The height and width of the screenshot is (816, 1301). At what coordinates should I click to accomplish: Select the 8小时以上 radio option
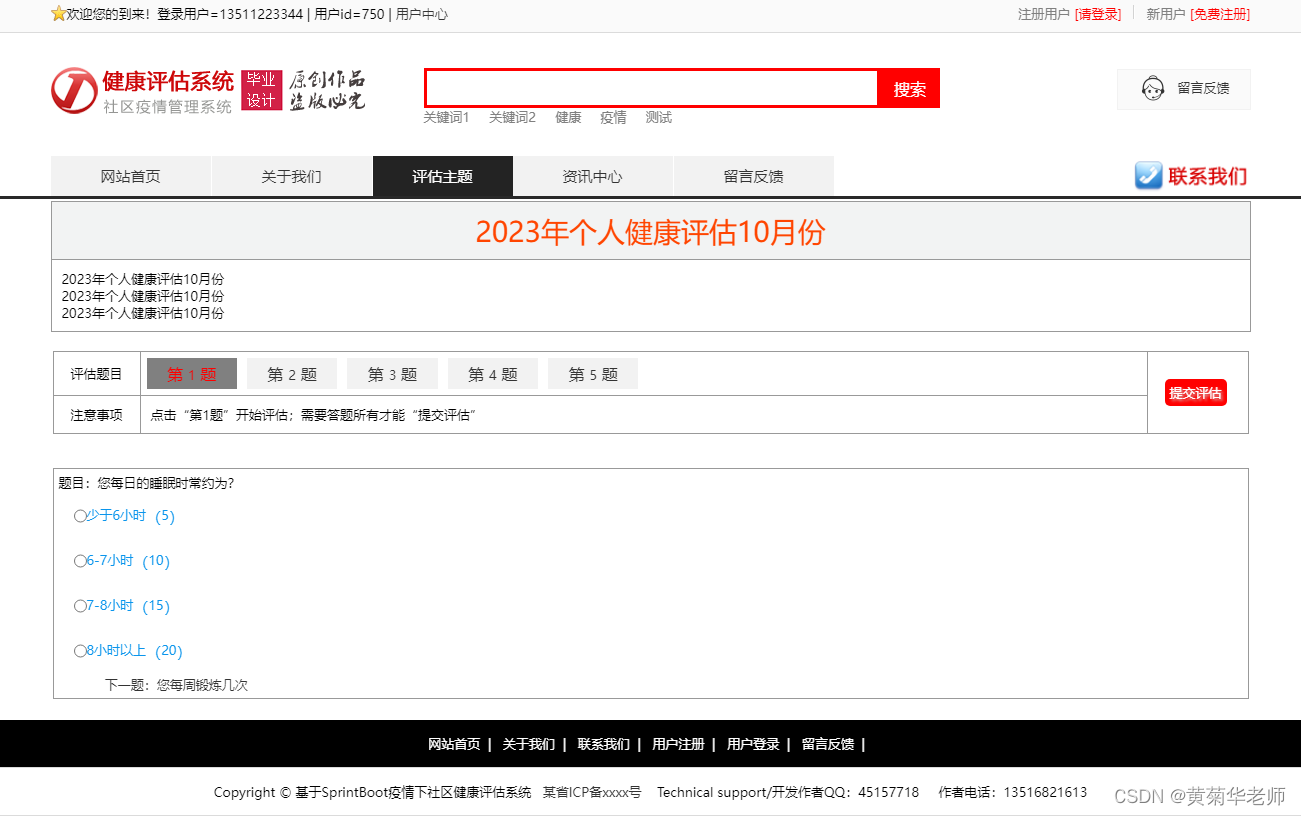[x=80, y=652]
